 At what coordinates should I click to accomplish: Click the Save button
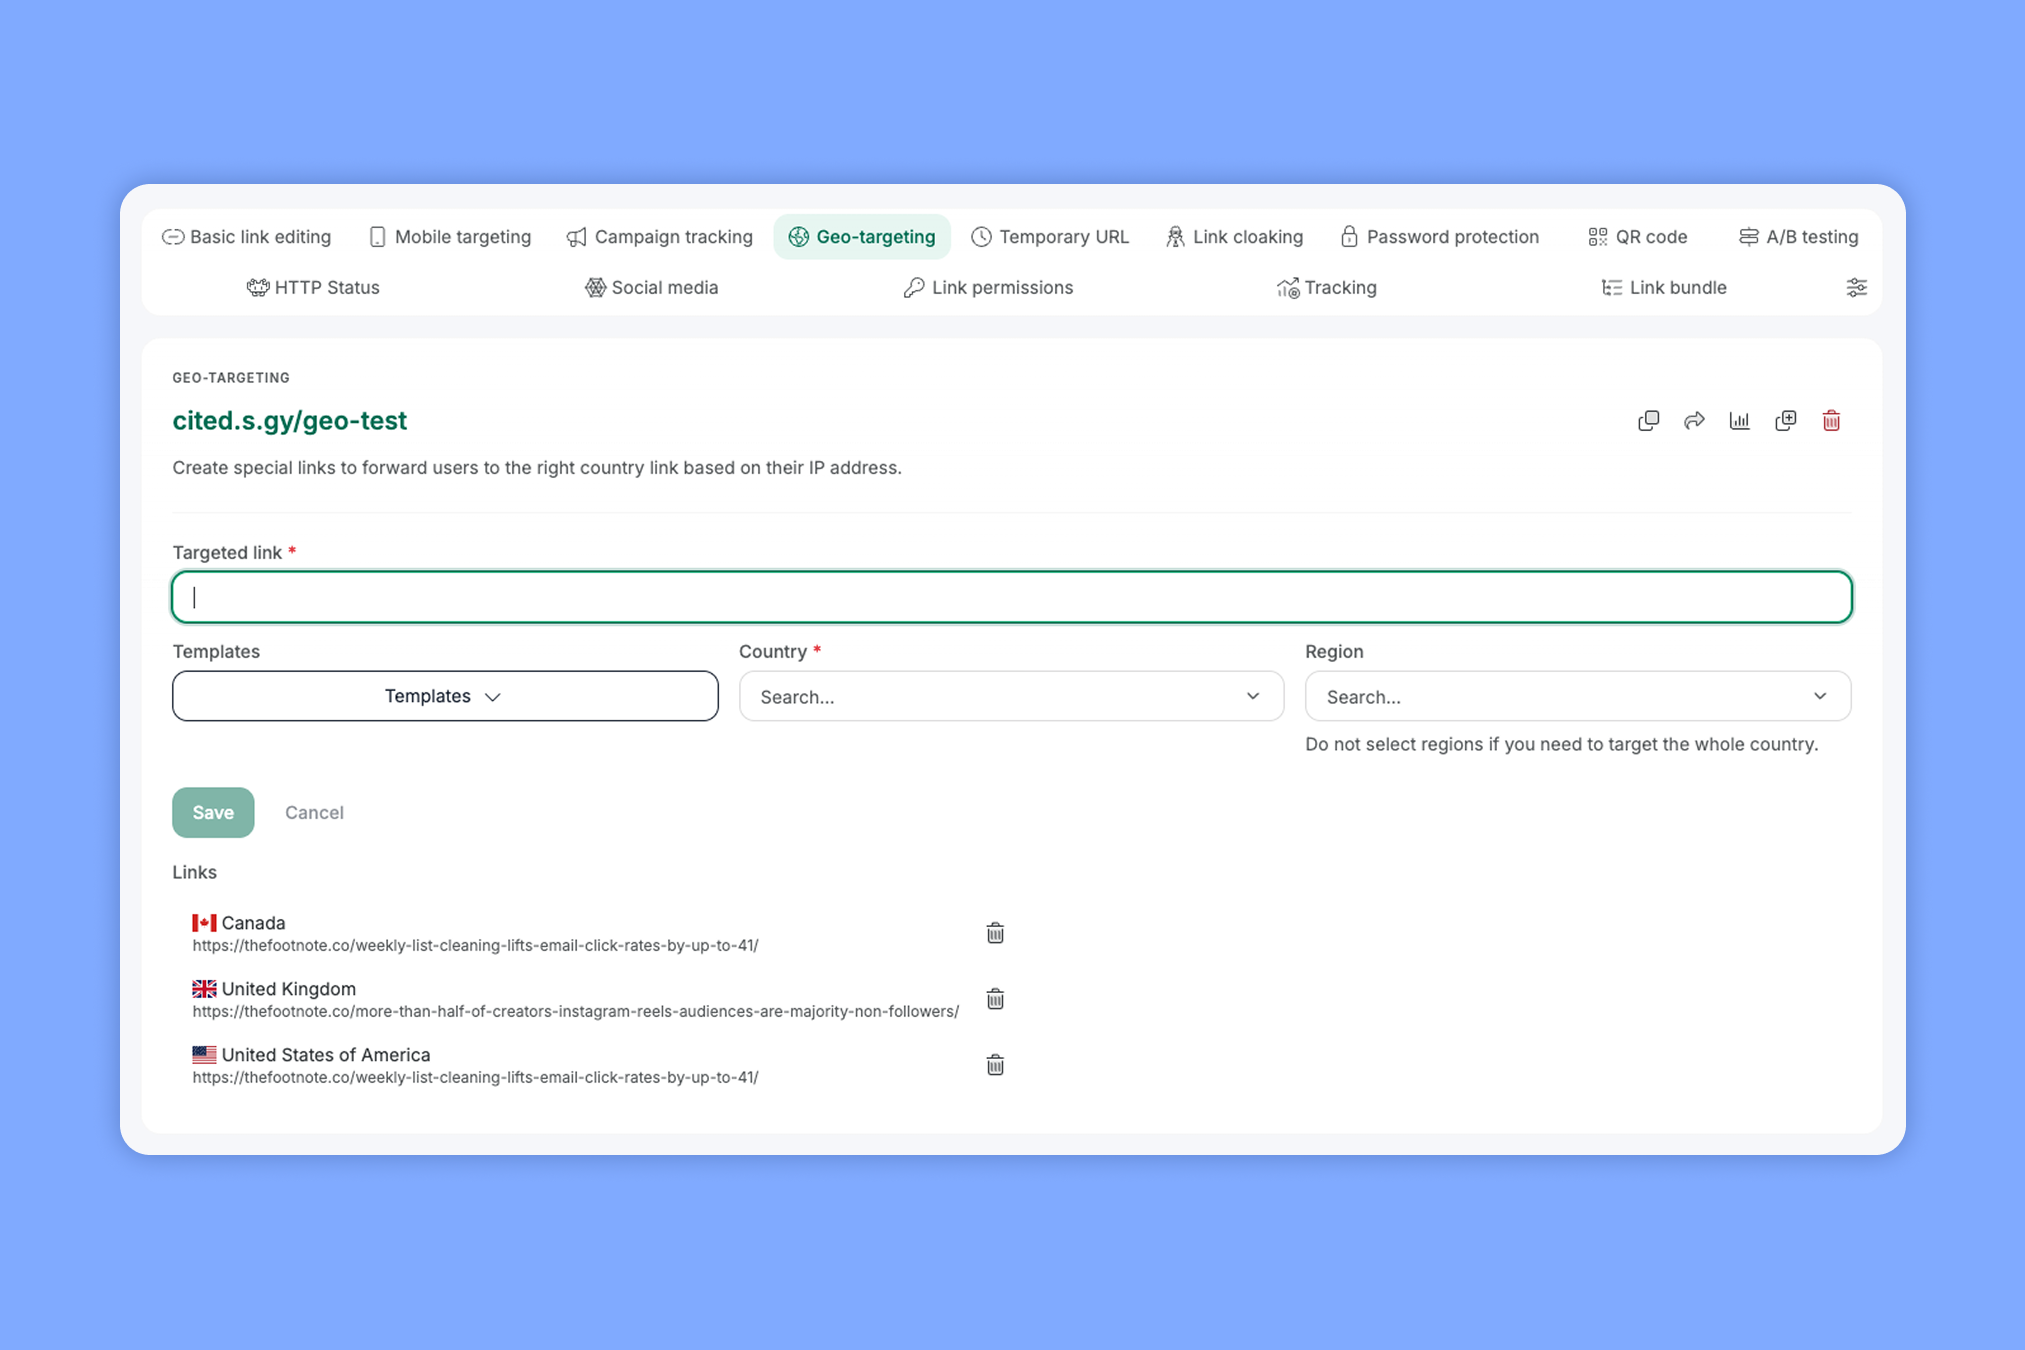point(213,812)
